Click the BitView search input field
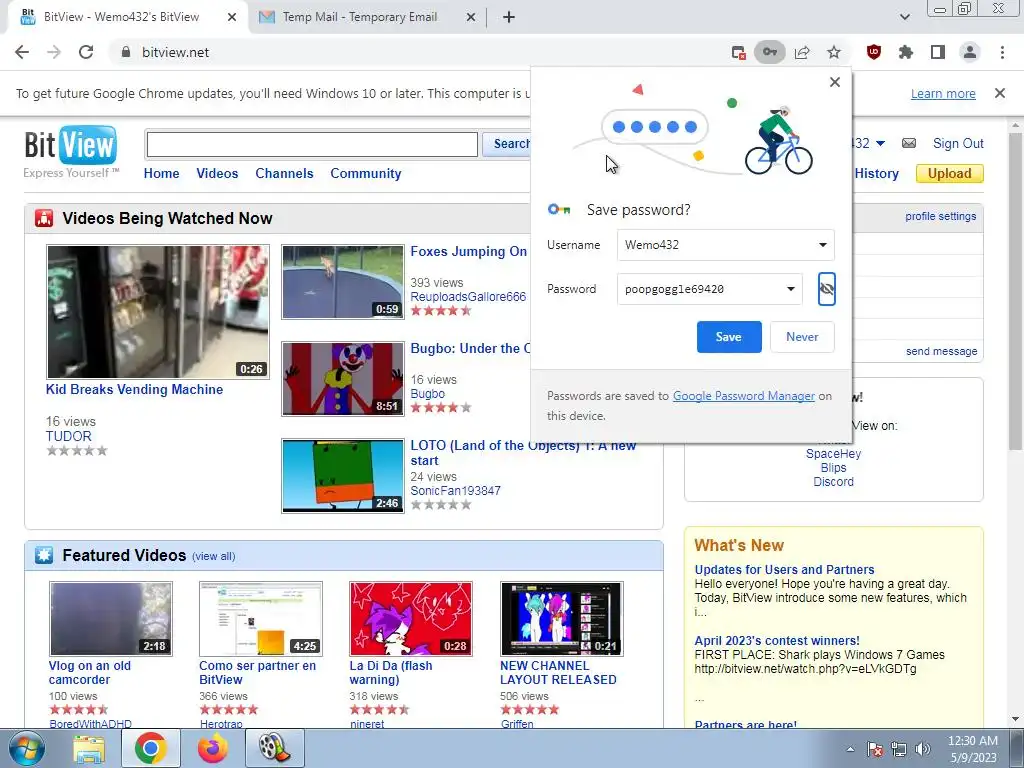The height and width of the screenshot is (768, 1024). (312, 144)
